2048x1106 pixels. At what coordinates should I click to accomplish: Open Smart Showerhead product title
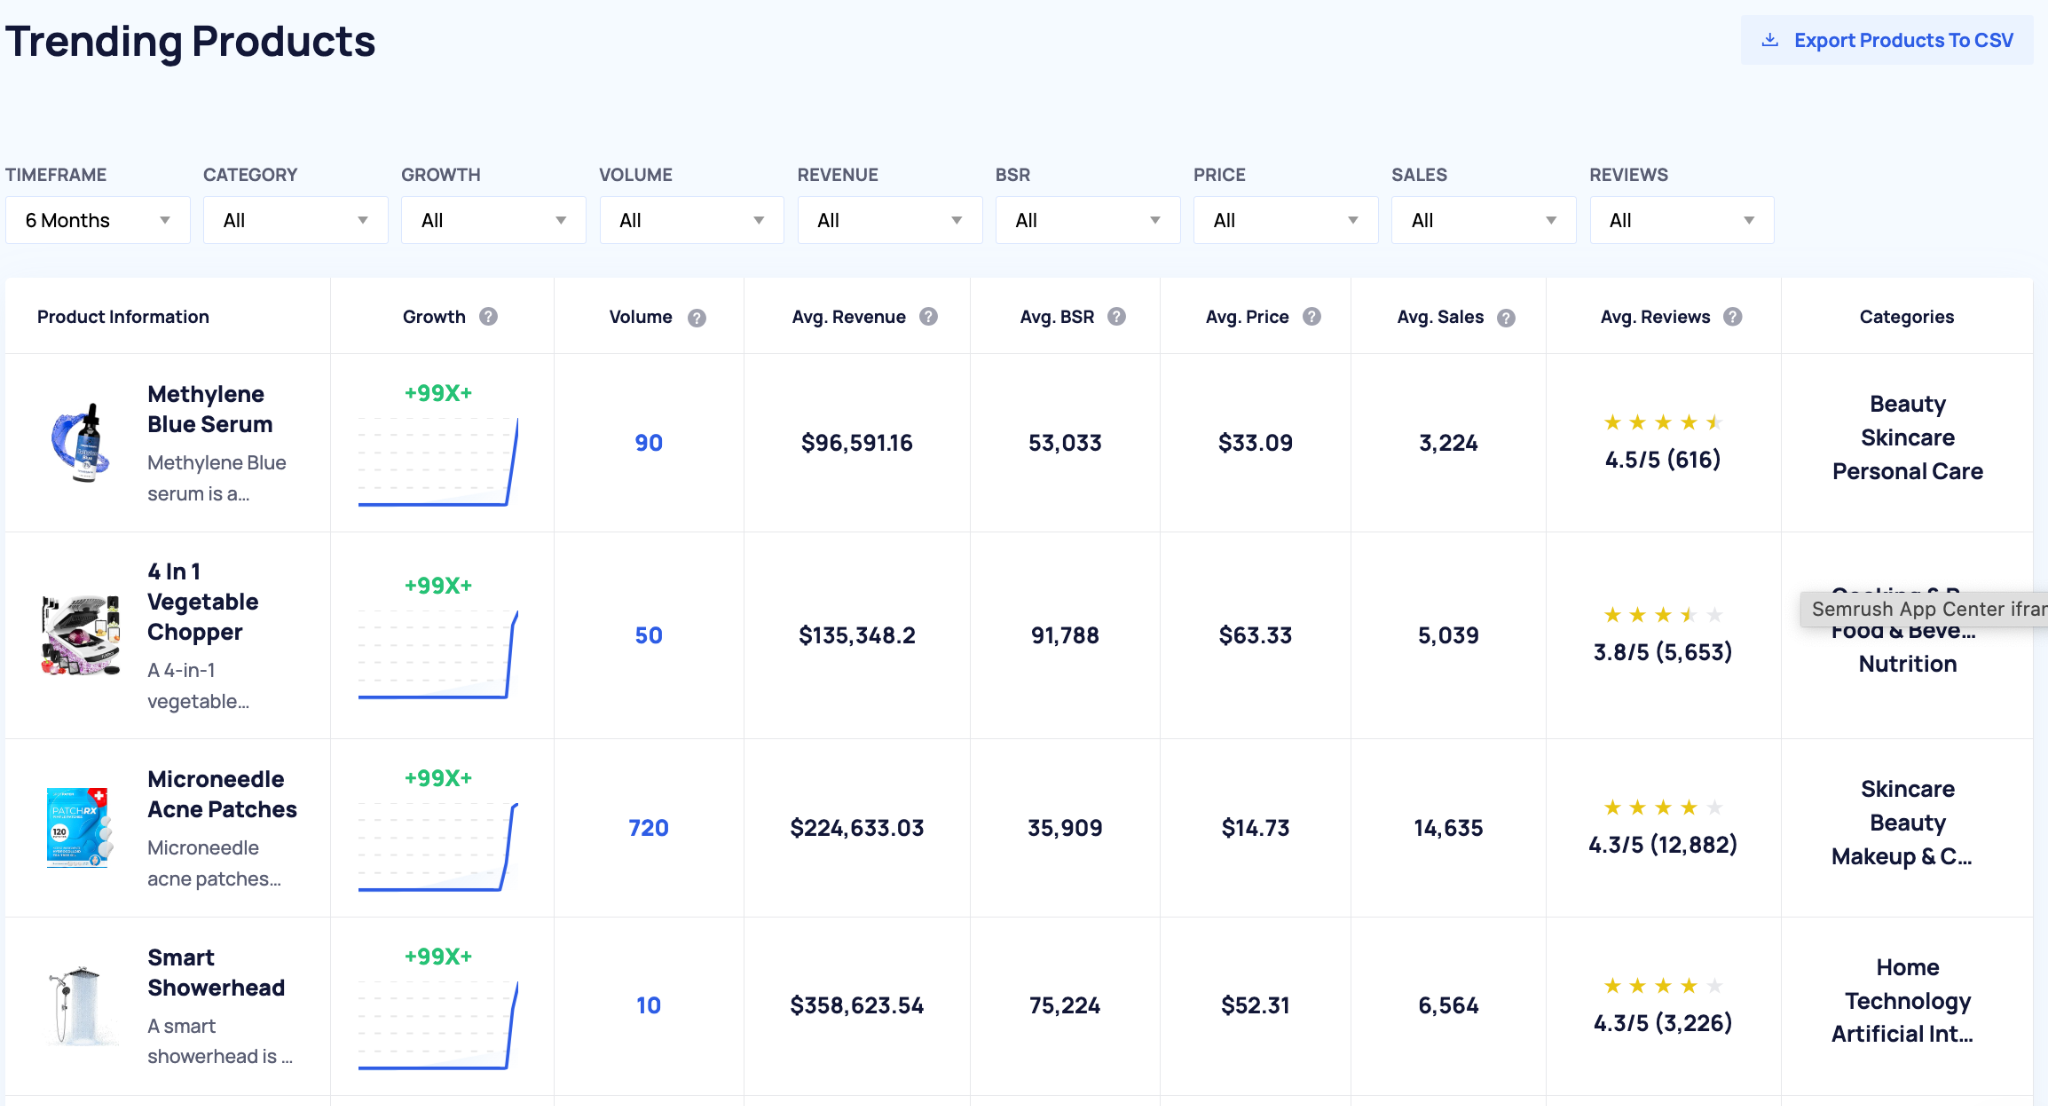click(x=216, y=972)
